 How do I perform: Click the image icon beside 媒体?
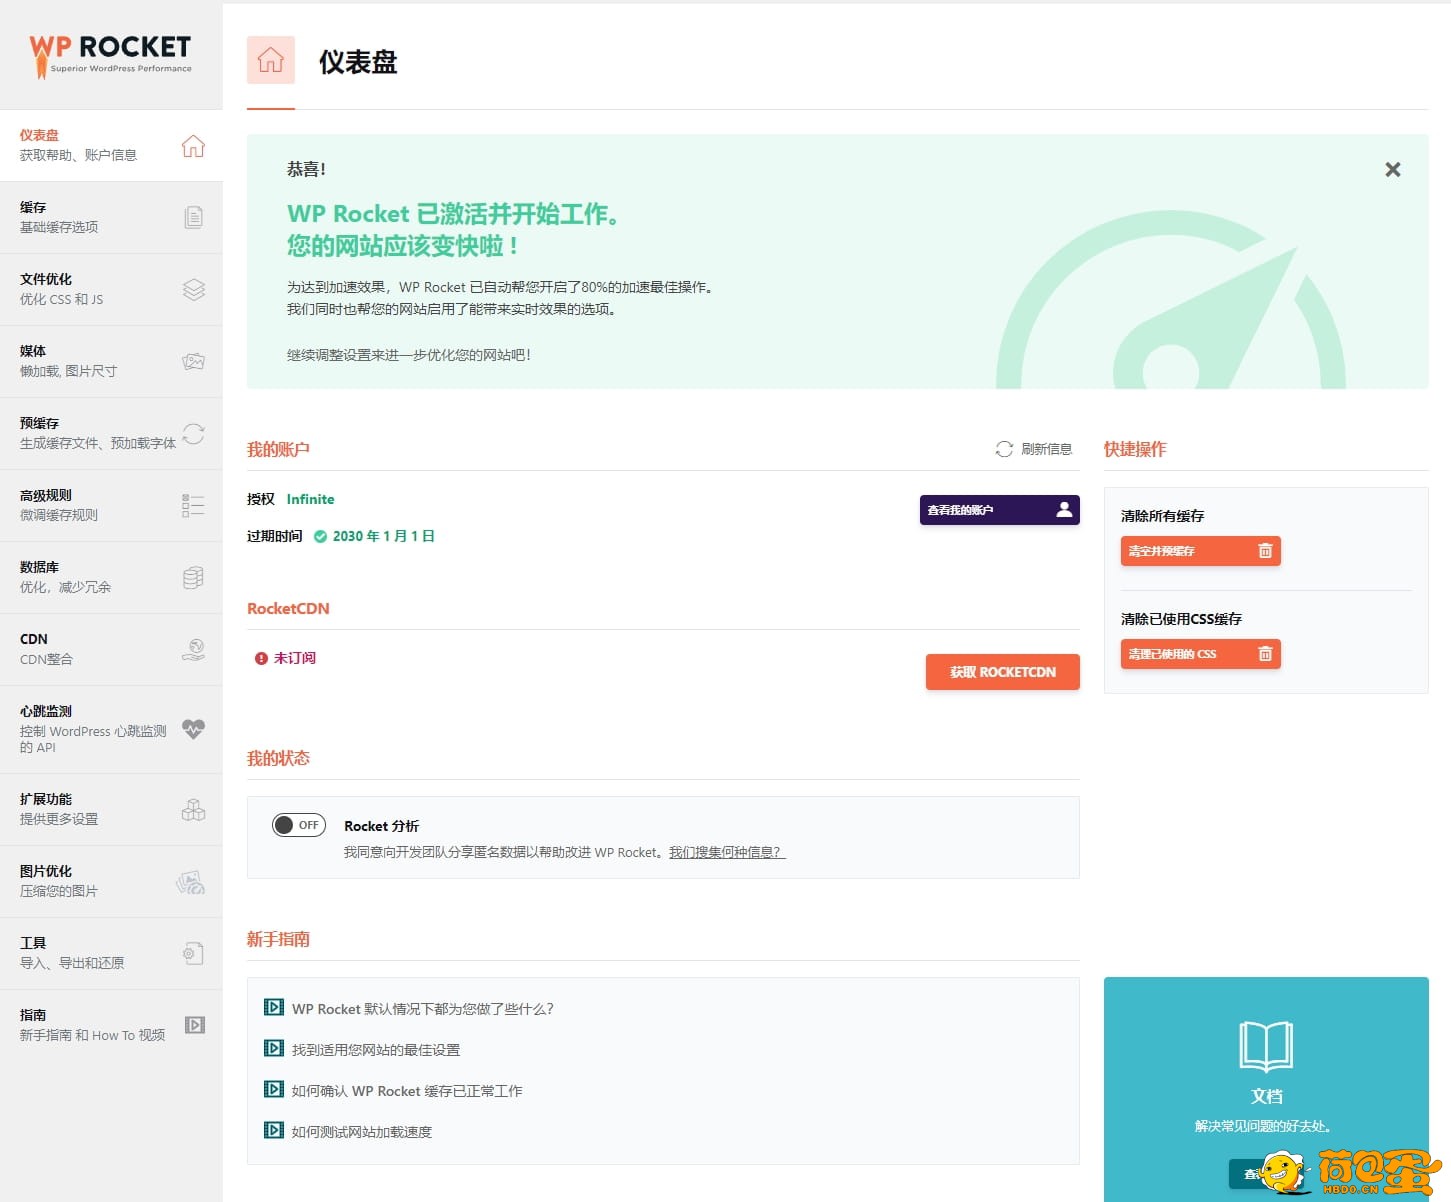(x=194, y=361)
